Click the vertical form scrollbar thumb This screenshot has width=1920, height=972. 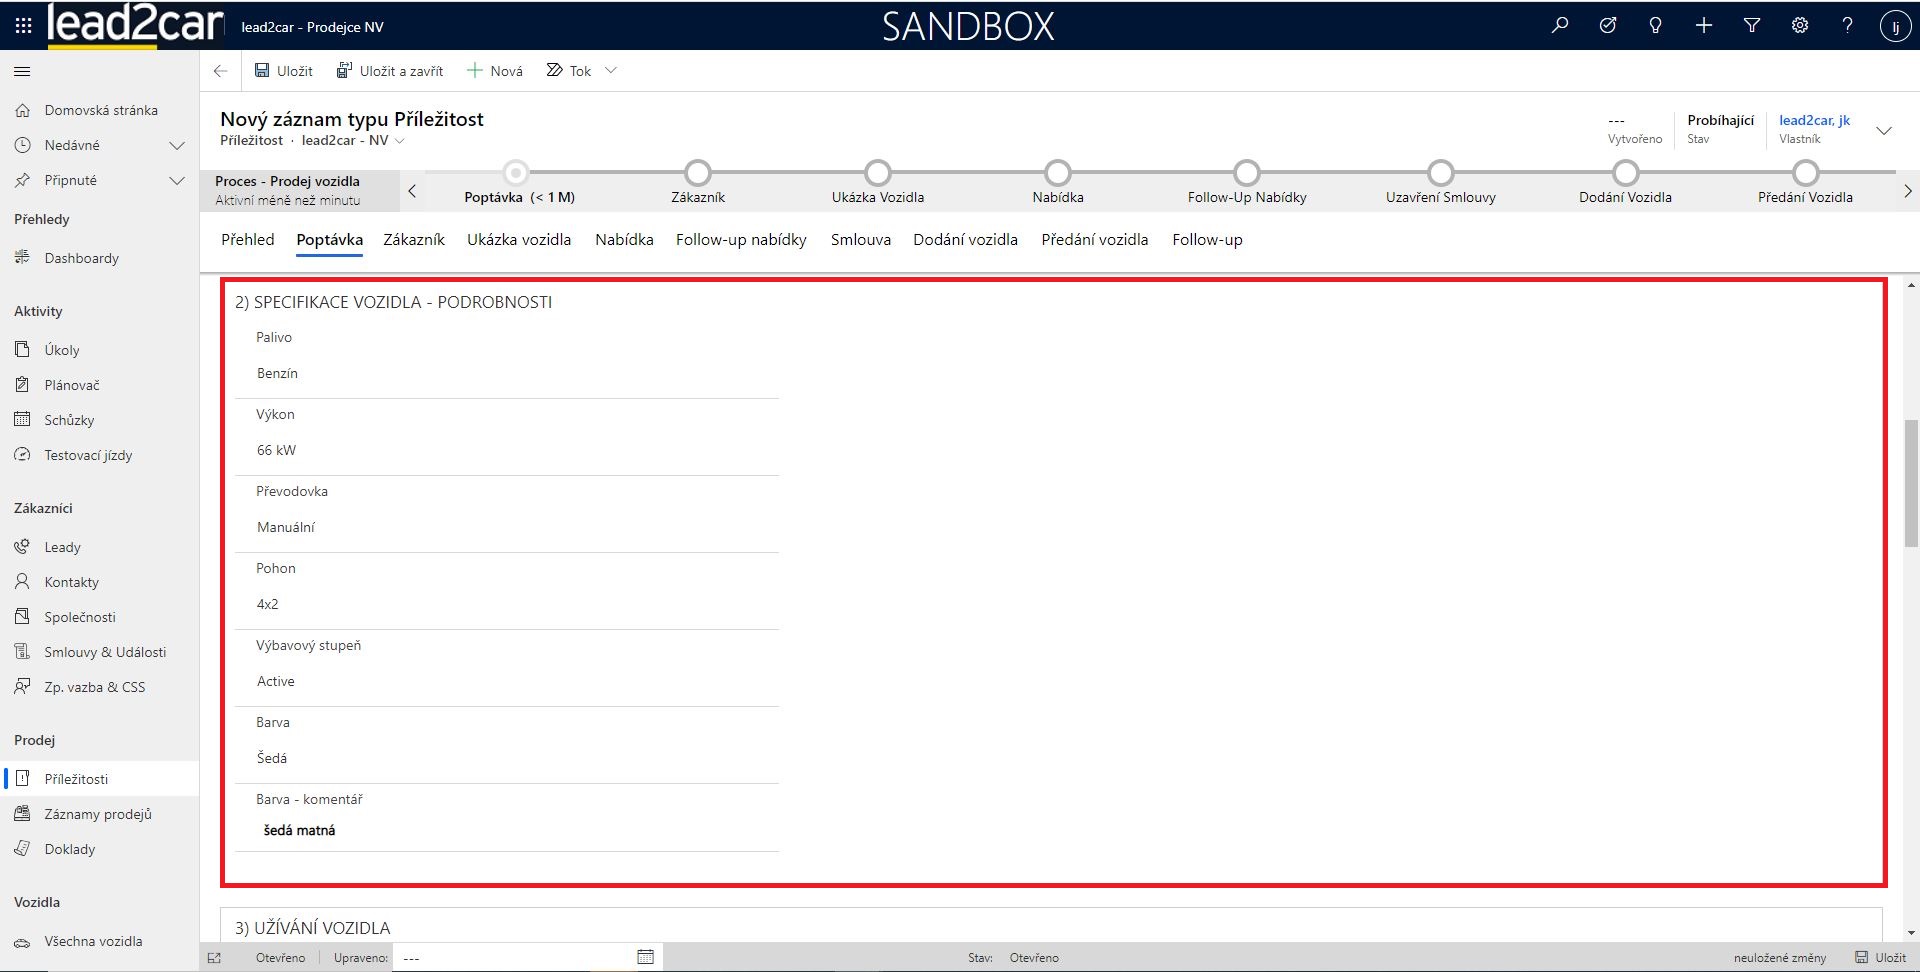coord(1911,484)
